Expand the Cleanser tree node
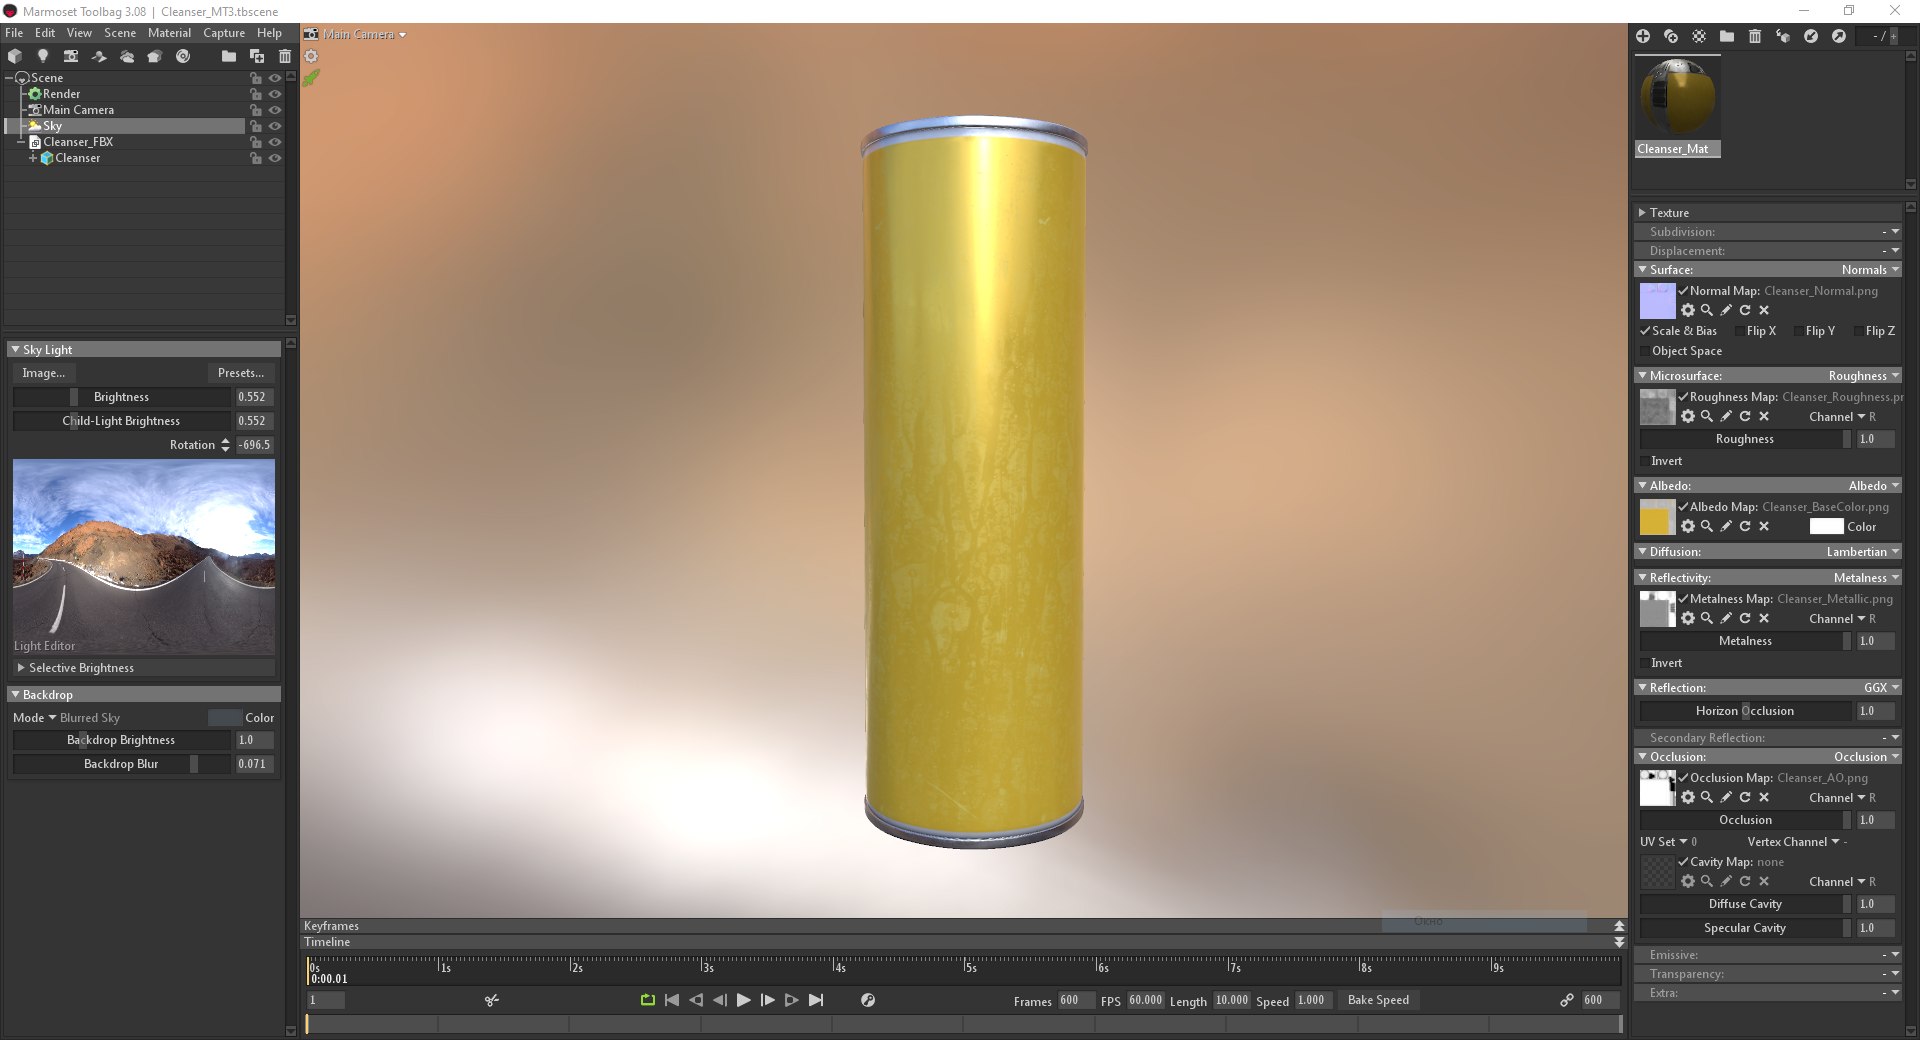 pyautogui.click(x=33, y=158)
